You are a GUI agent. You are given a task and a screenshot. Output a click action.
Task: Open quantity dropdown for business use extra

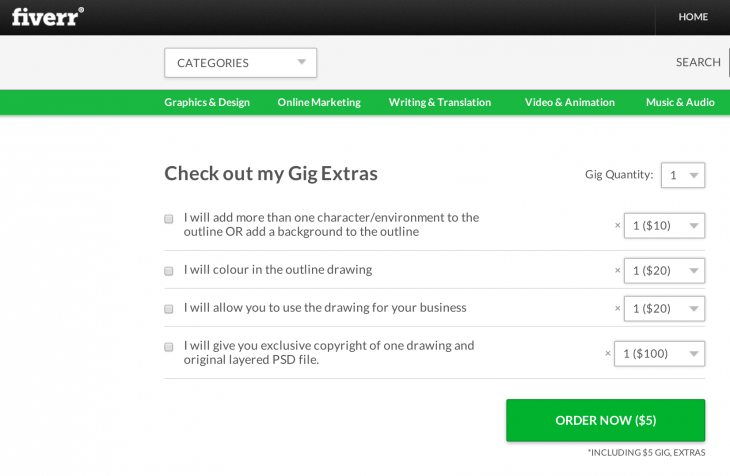(x=664, y=309)
